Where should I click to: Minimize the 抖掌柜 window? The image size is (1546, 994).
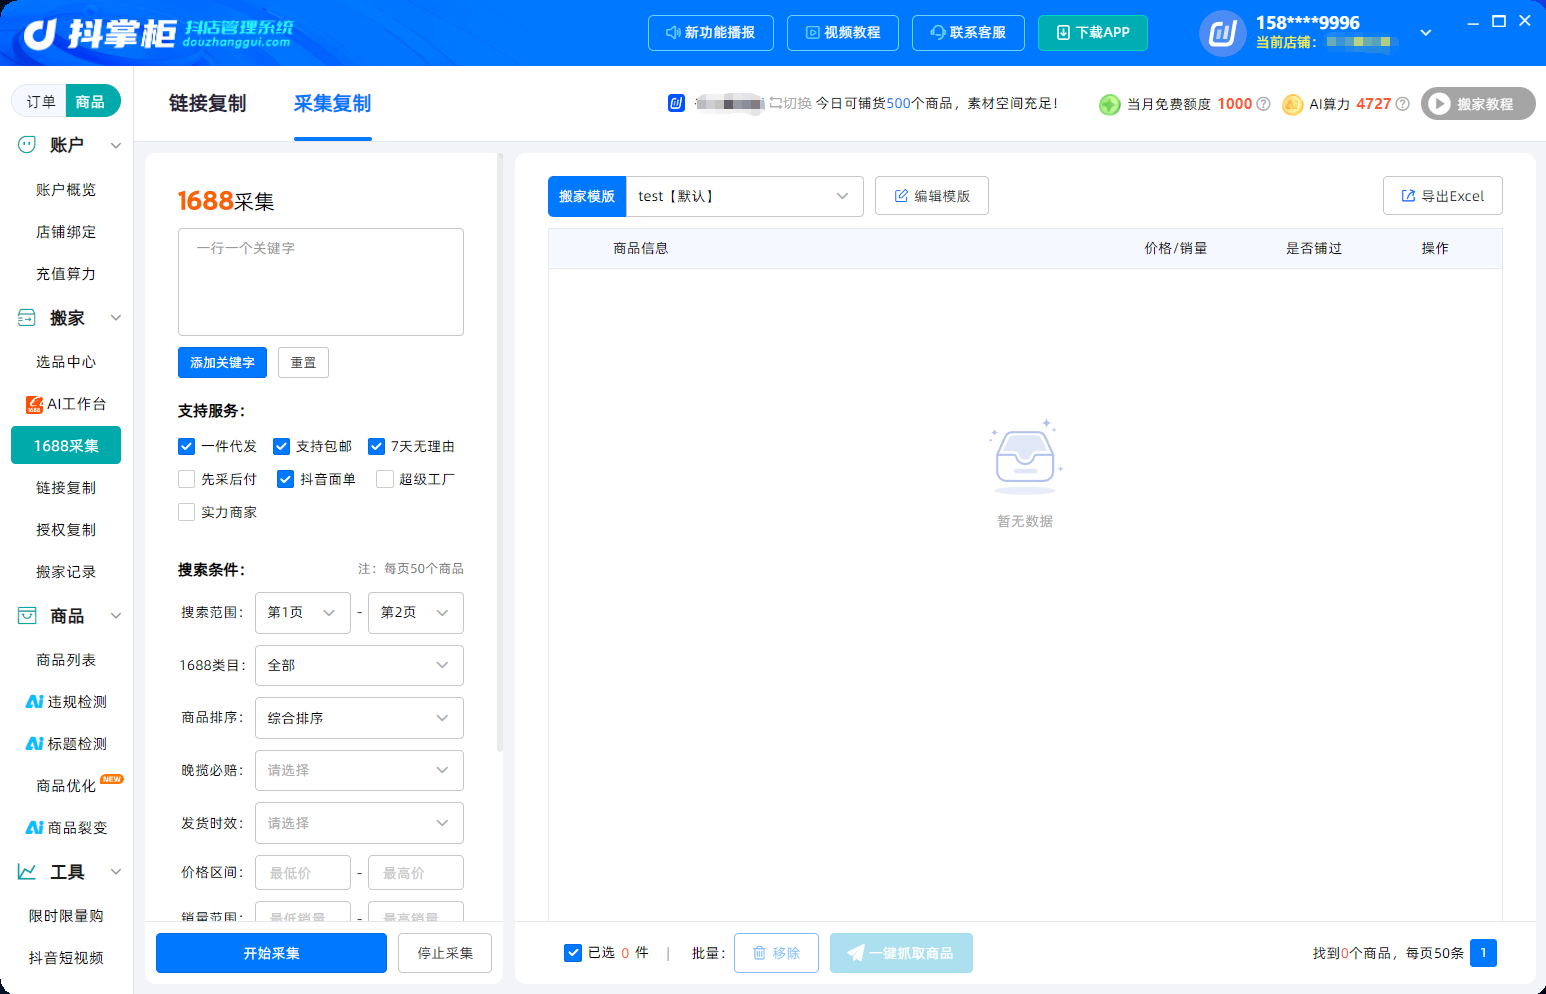(1473, 21)
